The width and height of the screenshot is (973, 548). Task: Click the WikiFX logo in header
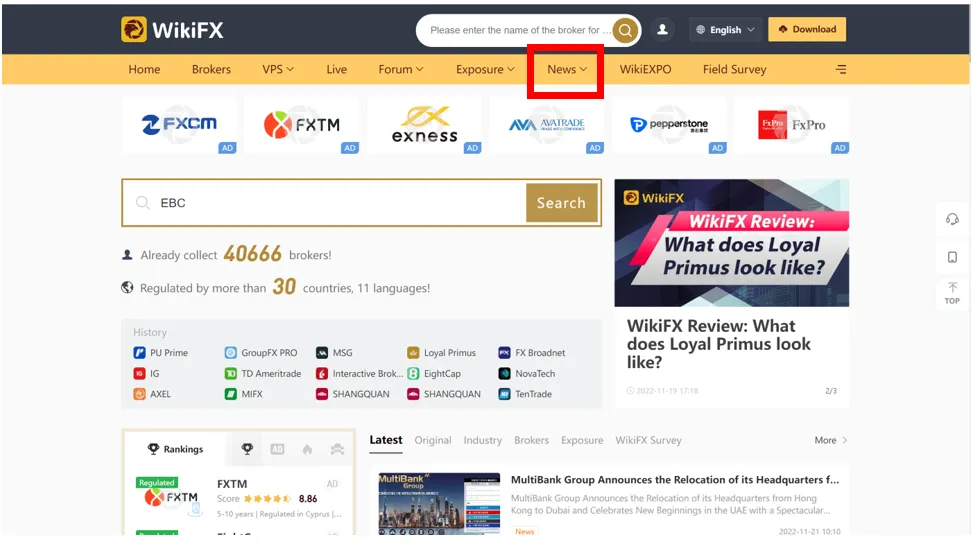[173, 30]
